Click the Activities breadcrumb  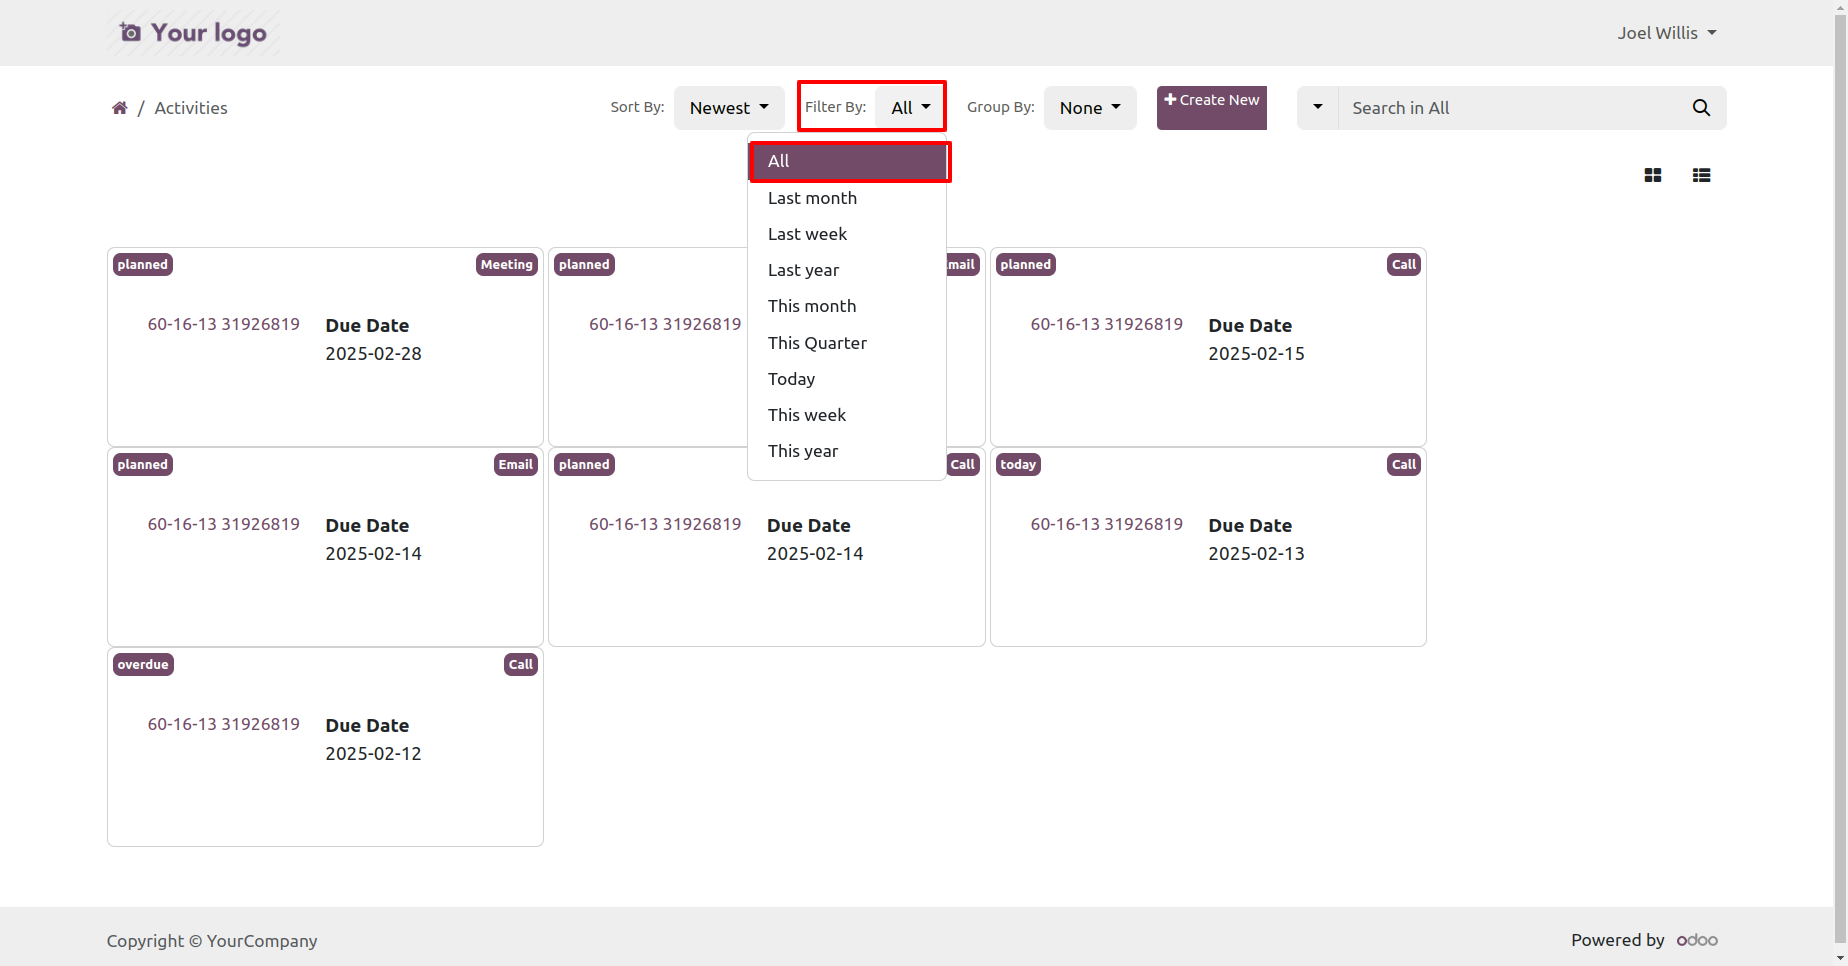[x=191, y=108]
